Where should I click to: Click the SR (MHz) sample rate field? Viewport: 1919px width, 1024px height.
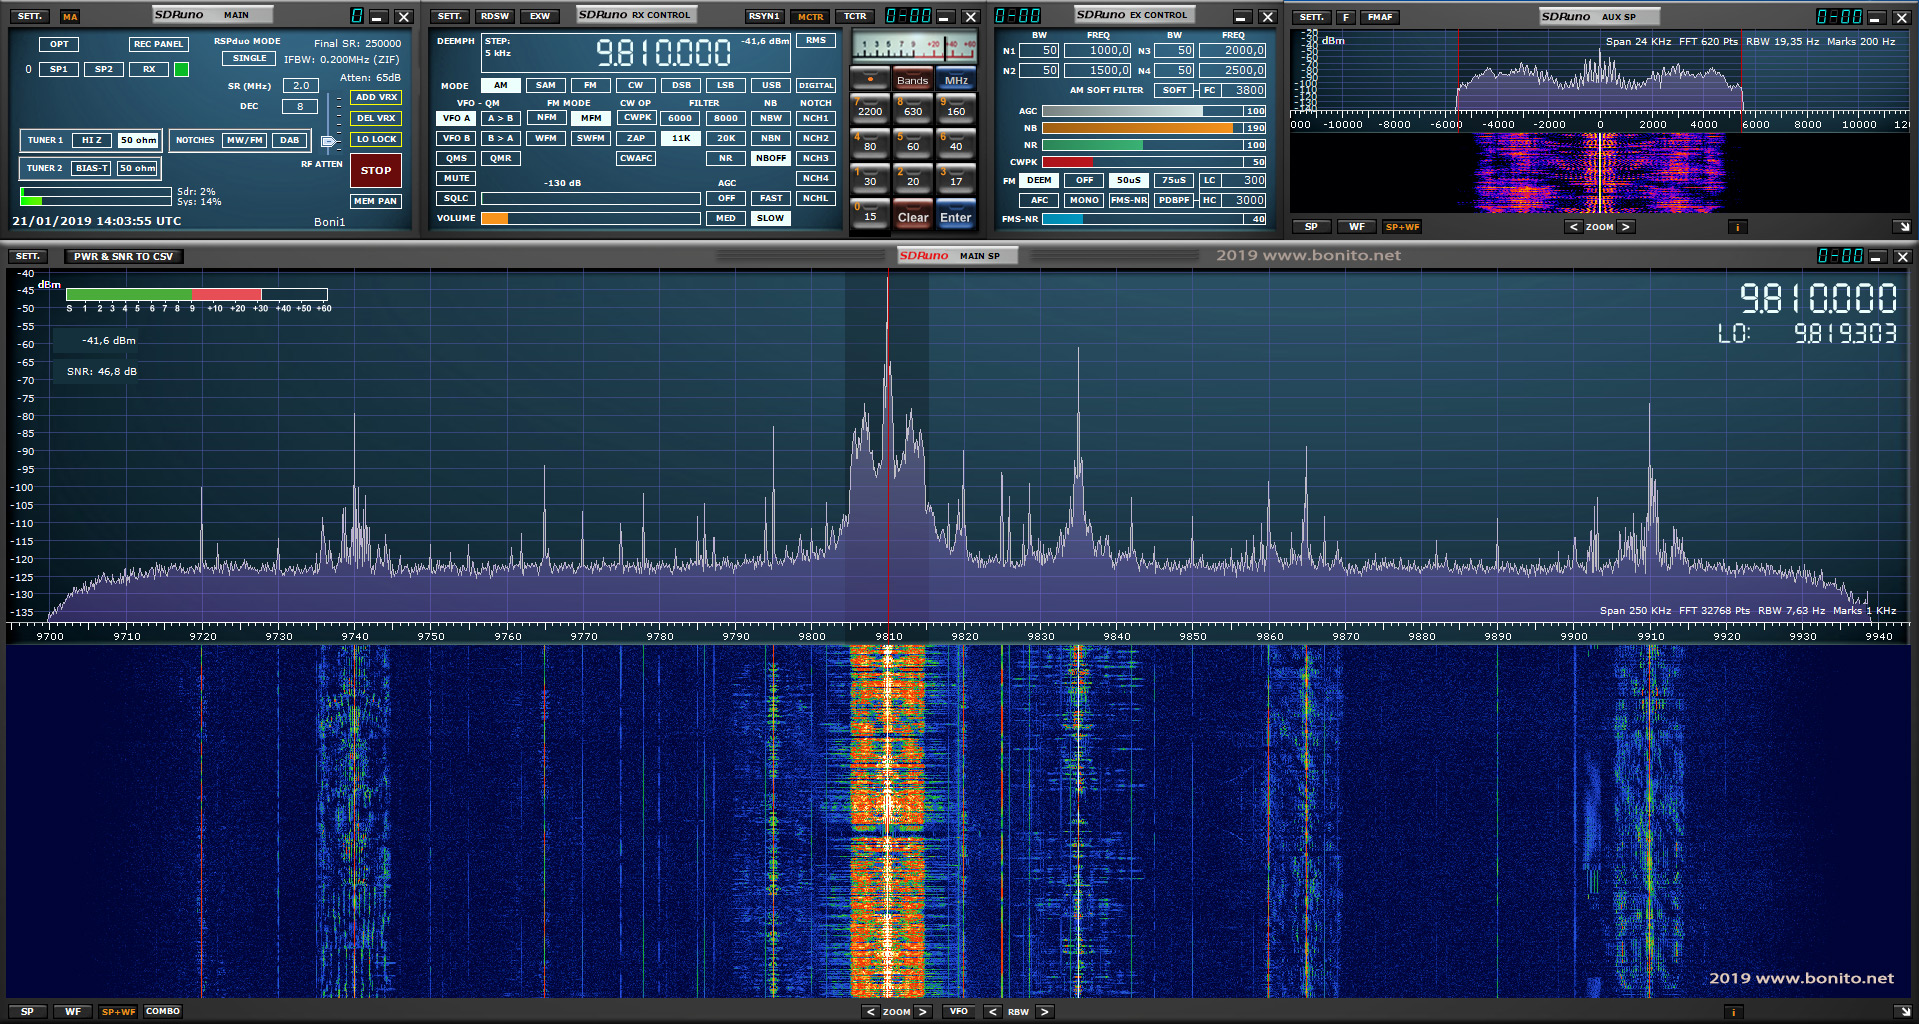click(300, 86)
